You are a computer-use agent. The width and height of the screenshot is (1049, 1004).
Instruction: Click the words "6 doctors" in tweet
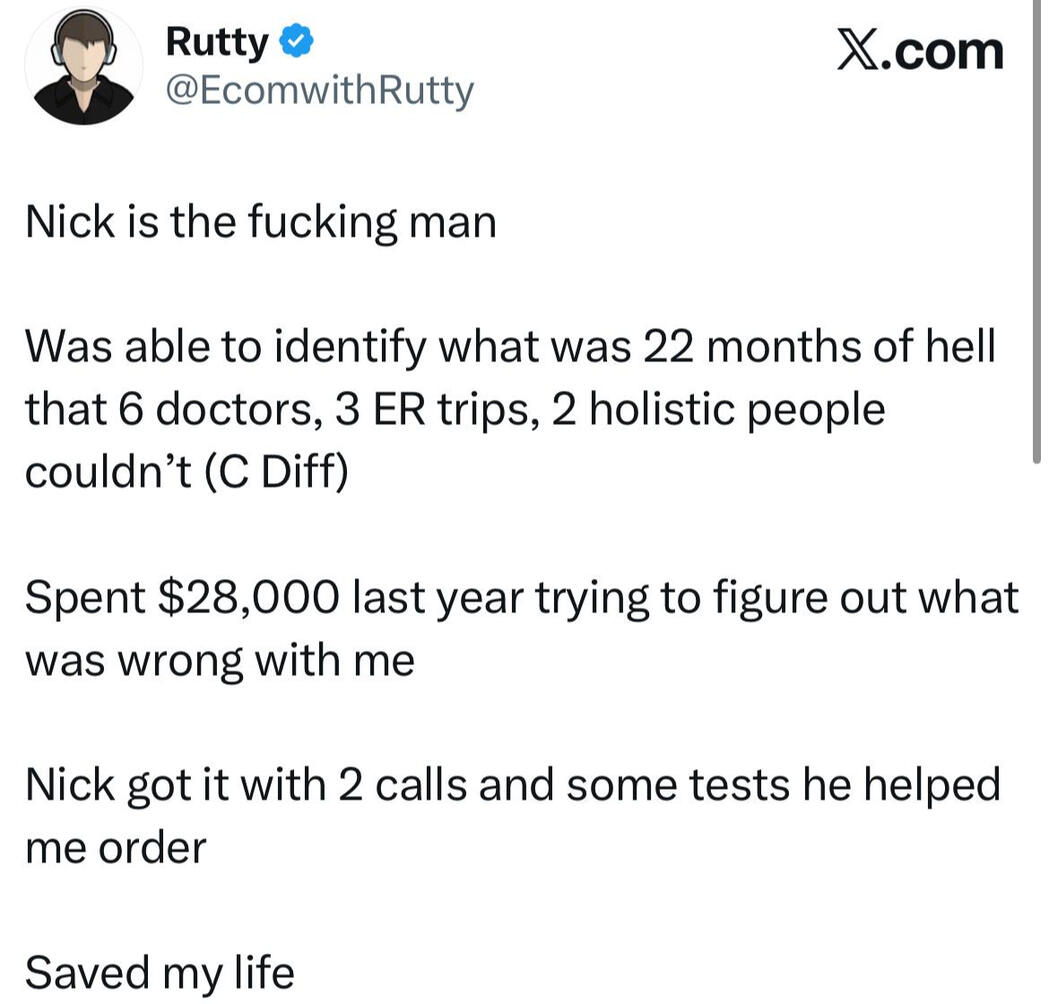click(199, 410)
